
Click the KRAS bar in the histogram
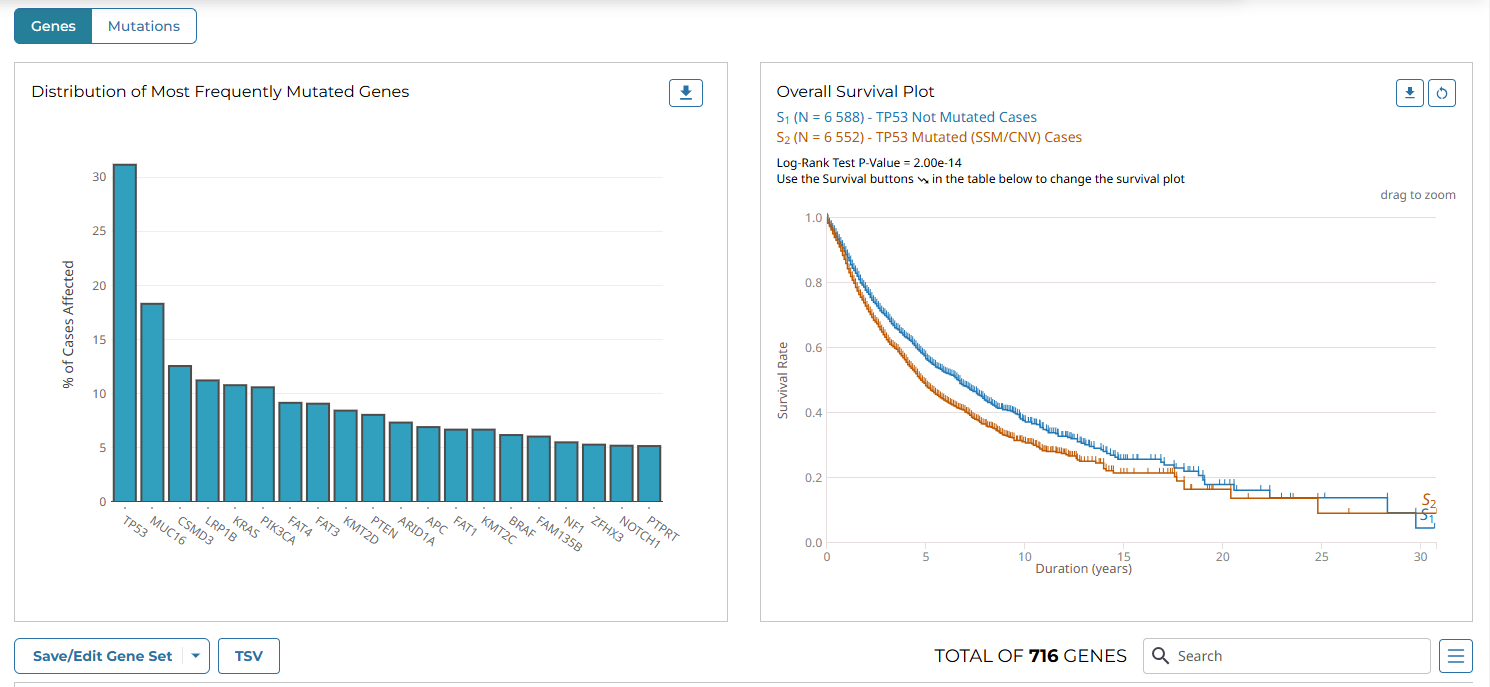pyautogui.click(x=235, y=442)
